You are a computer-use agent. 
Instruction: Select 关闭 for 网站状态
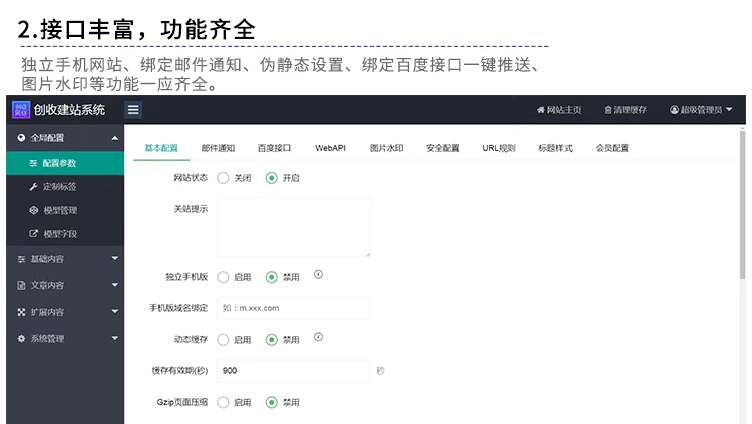(x=223, y=178)
